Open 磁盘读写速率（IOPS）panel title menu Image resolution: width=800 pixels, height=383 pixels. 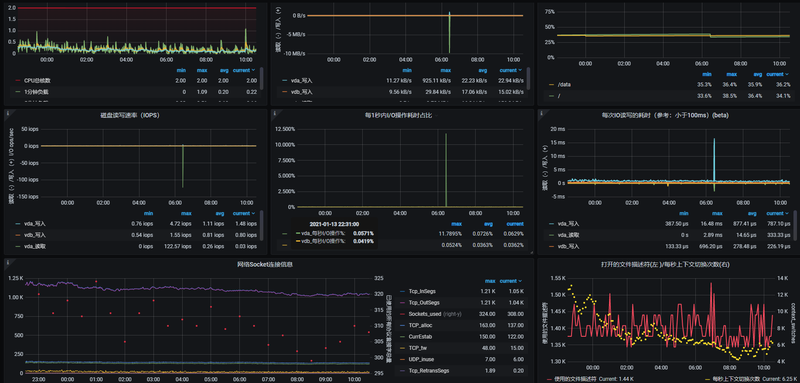[x=136, y=115]
